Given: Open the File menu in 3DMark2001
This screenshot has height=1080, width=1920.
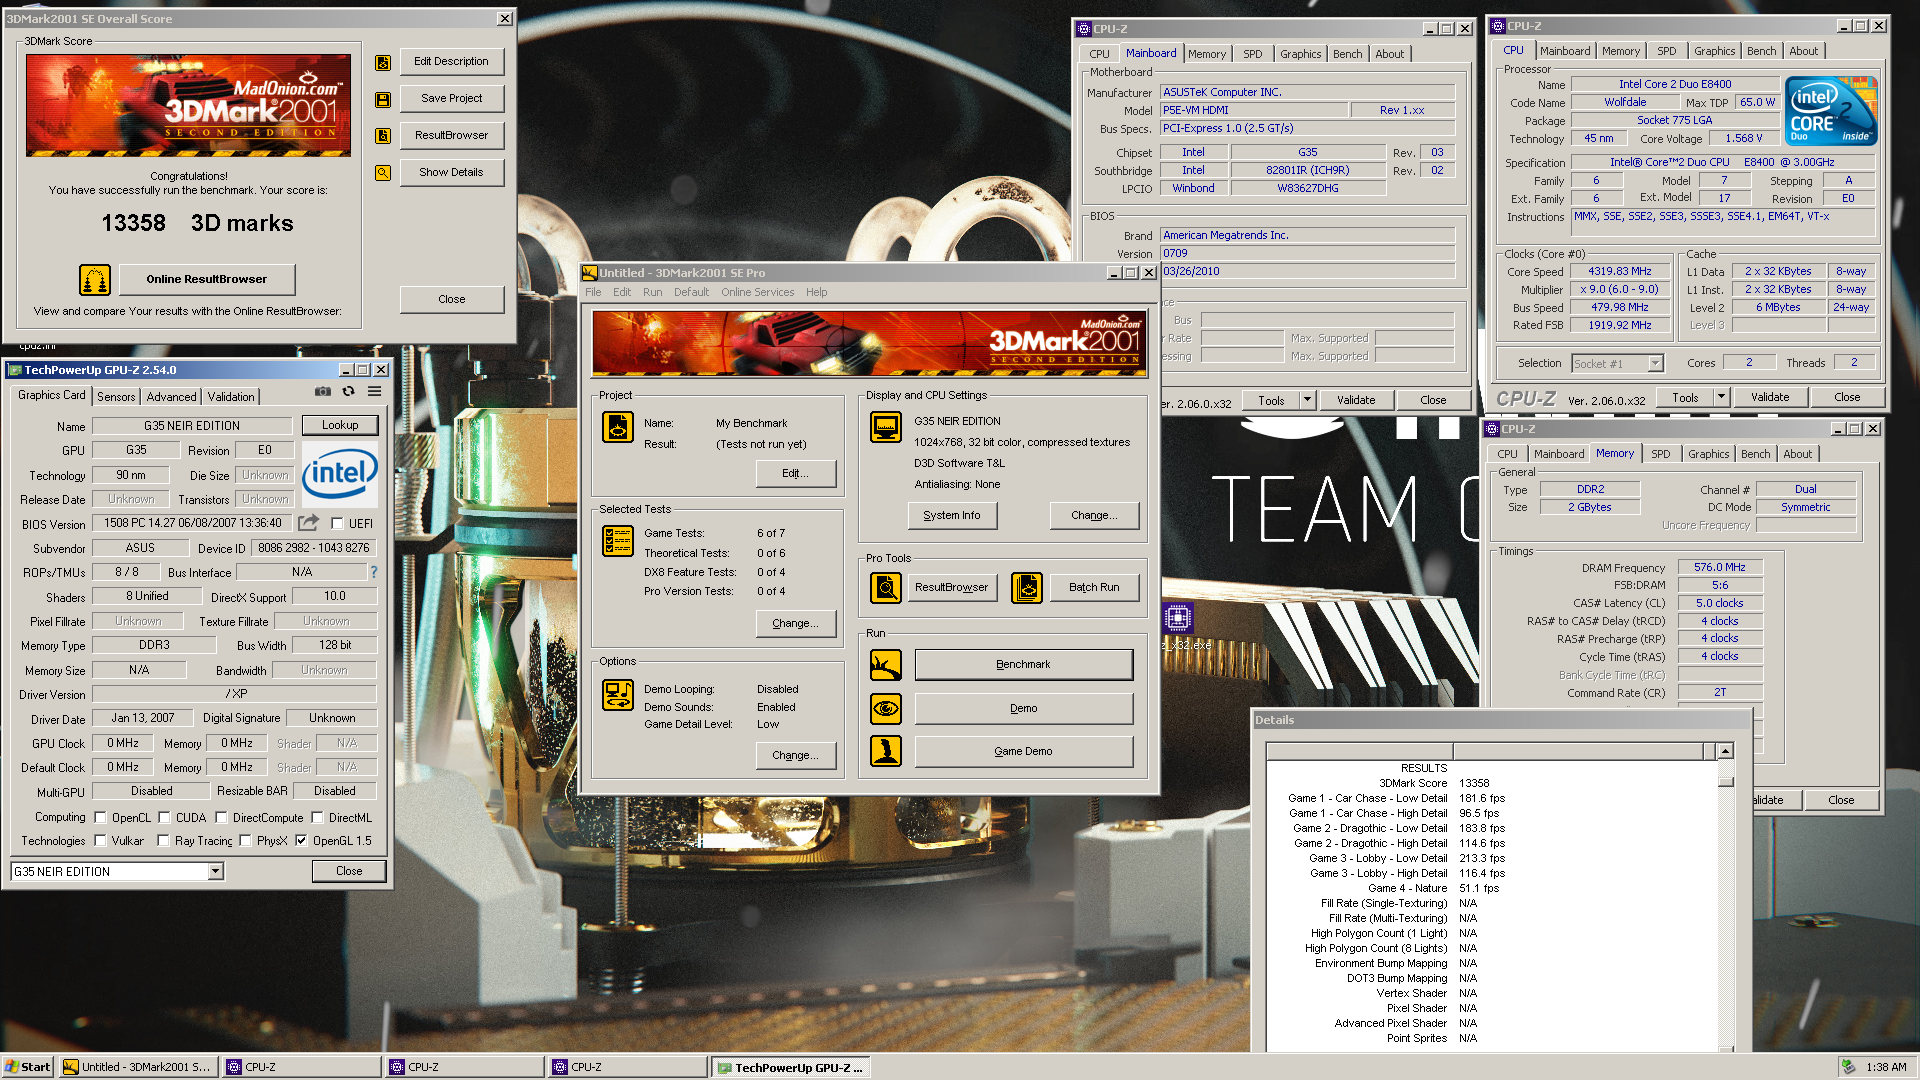Looking at the screenshot, I should point(593,293).
